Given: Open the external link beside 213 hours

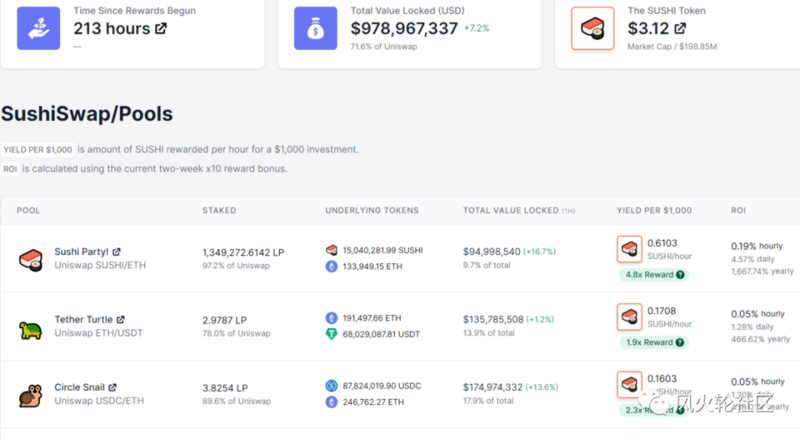Looking at the screenshot, I should tap(161, 29).
